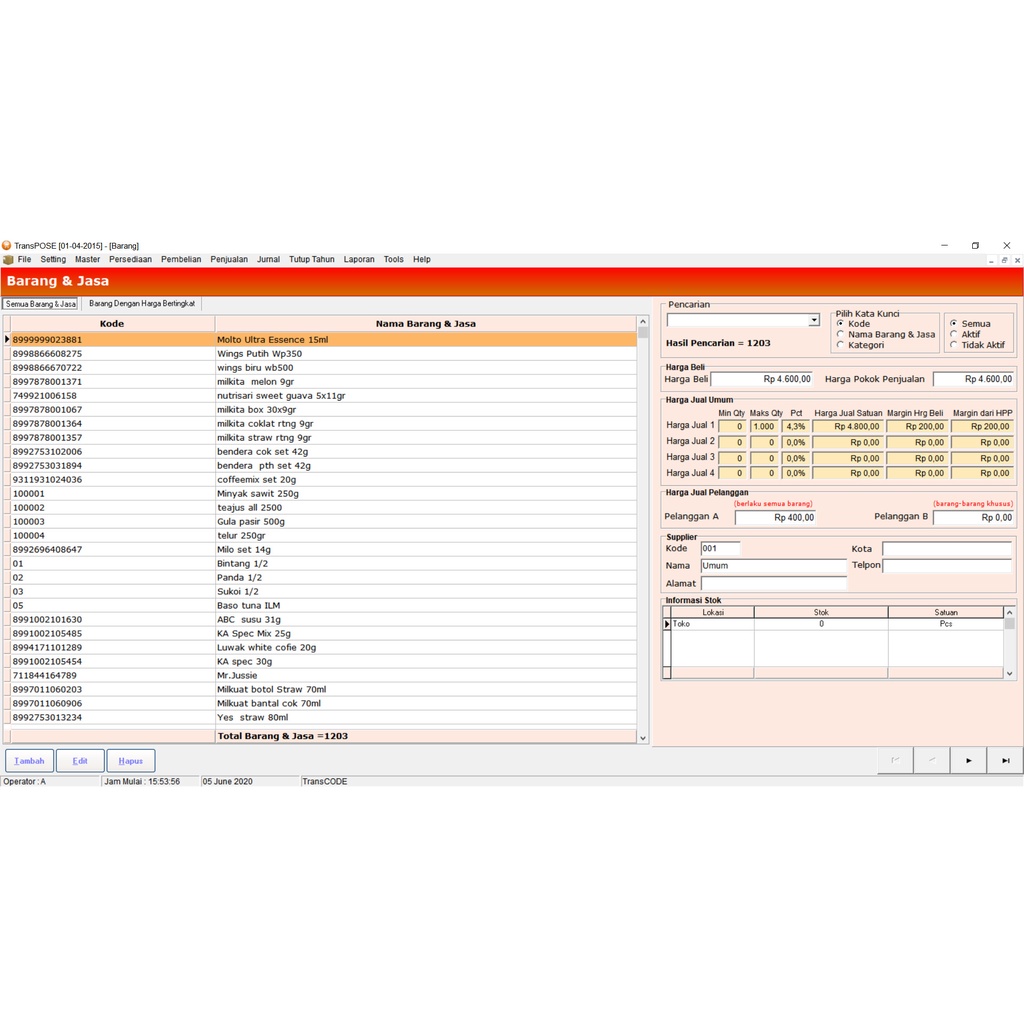
Task: Click the stock table scroll up arrow
Action: (1010, 613)
